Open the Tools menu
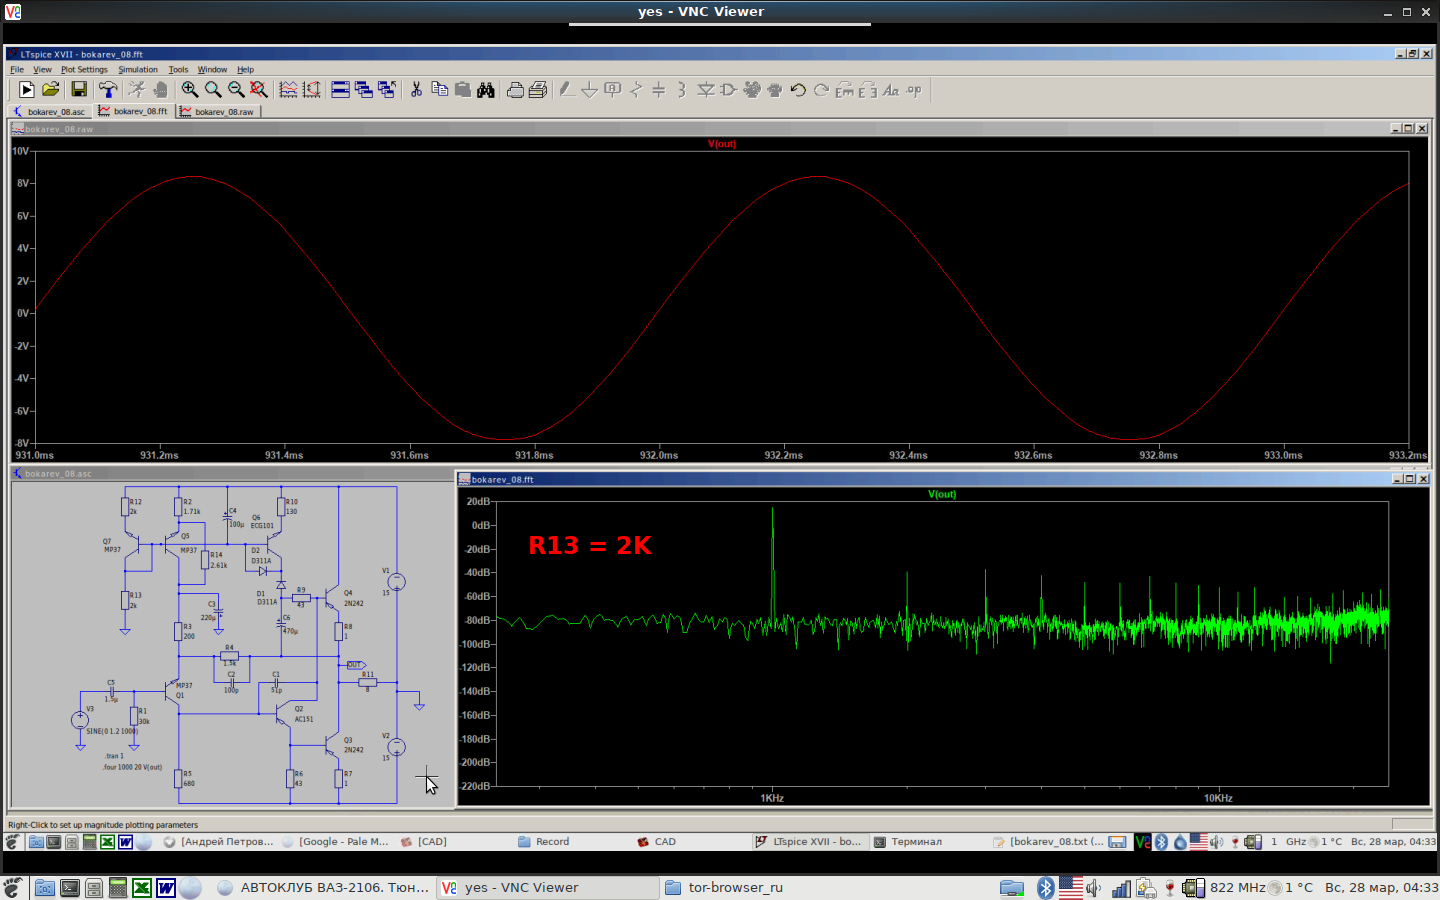1440x900 pixels. point(178,70)
